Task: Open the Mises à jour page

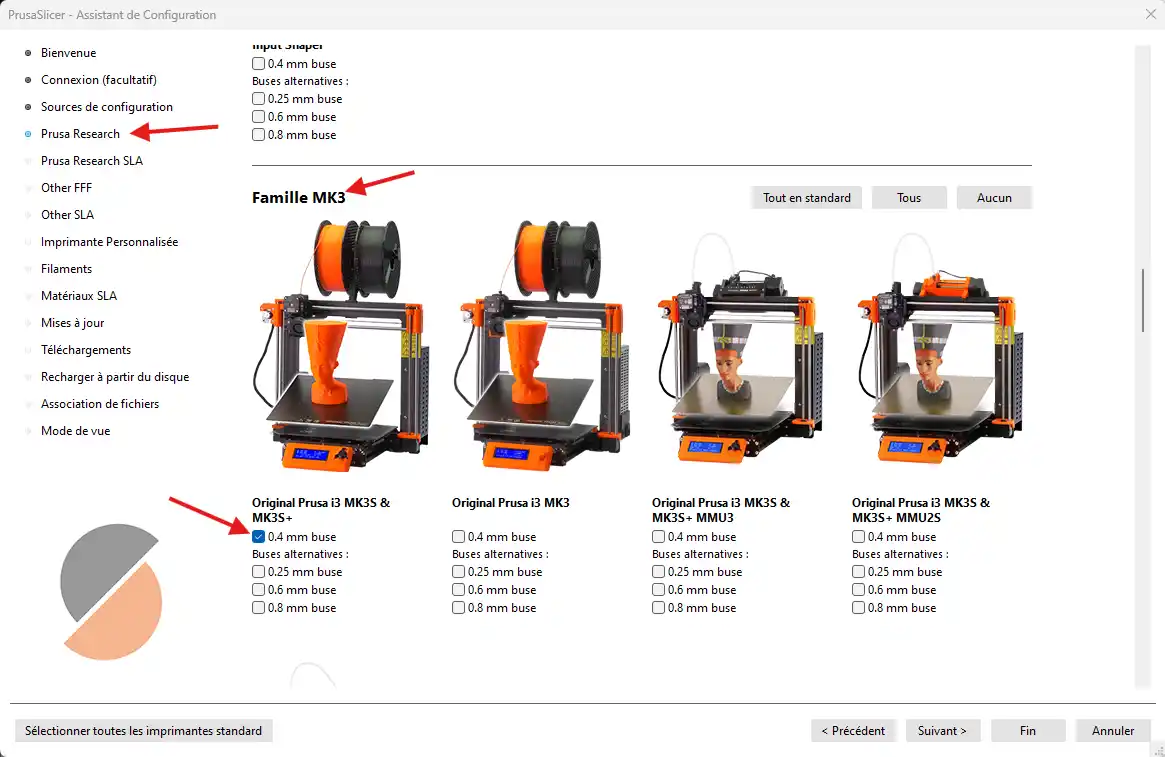Action: [x=72, y=323]
